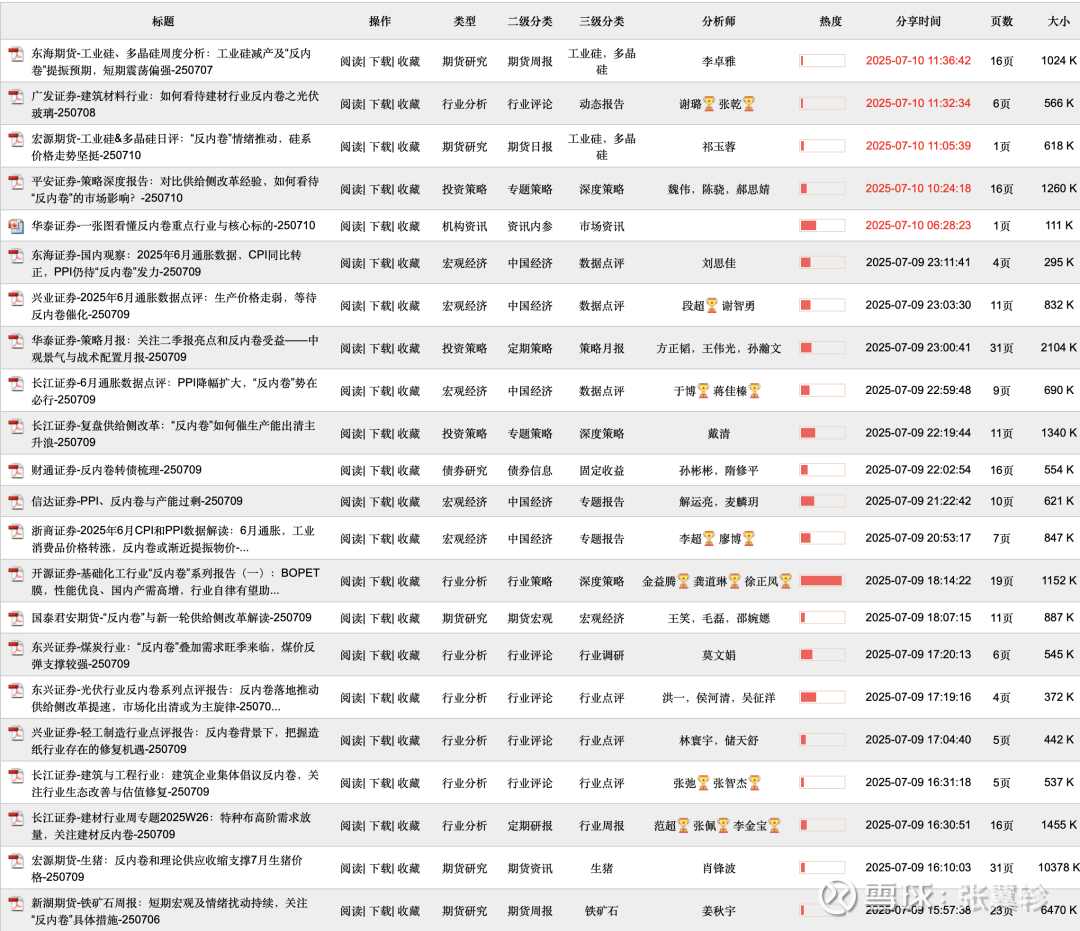The image size is (1080, 931).
Task: Click trophy icon next to analyst 金益腾
Action: (683, 581)
